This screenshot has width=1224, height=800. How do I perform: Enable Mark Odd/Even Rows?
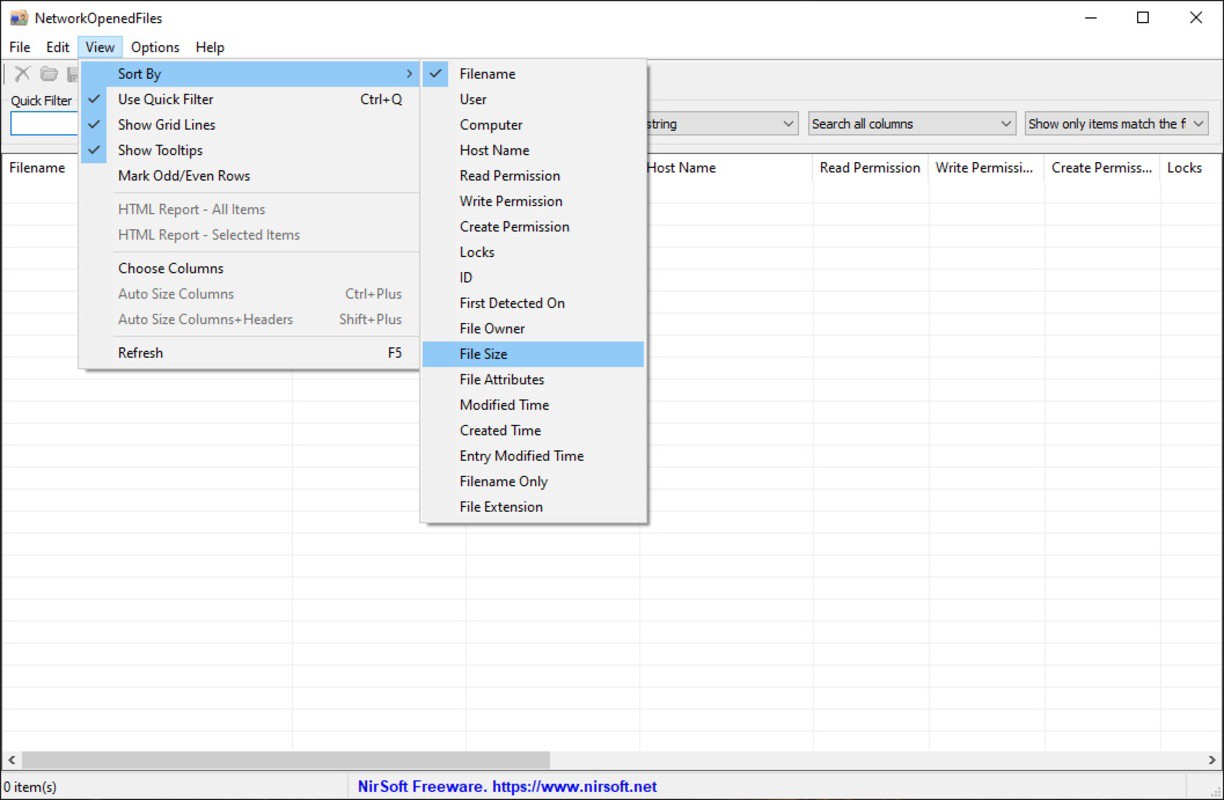250,176
